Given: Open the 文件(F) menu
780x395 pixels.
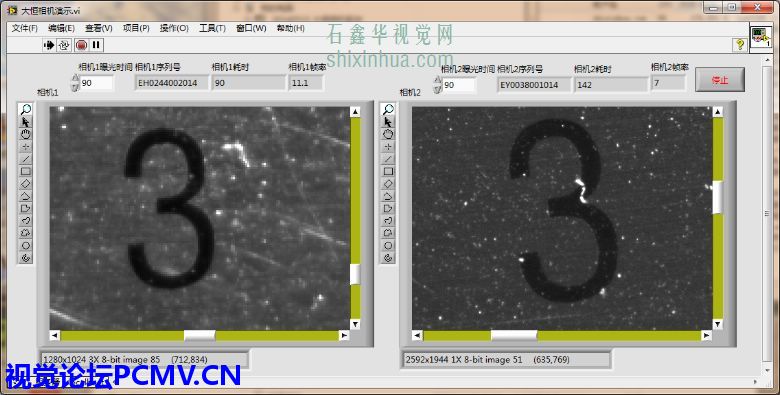Looking at the screenshot, I should coord(24,28).
